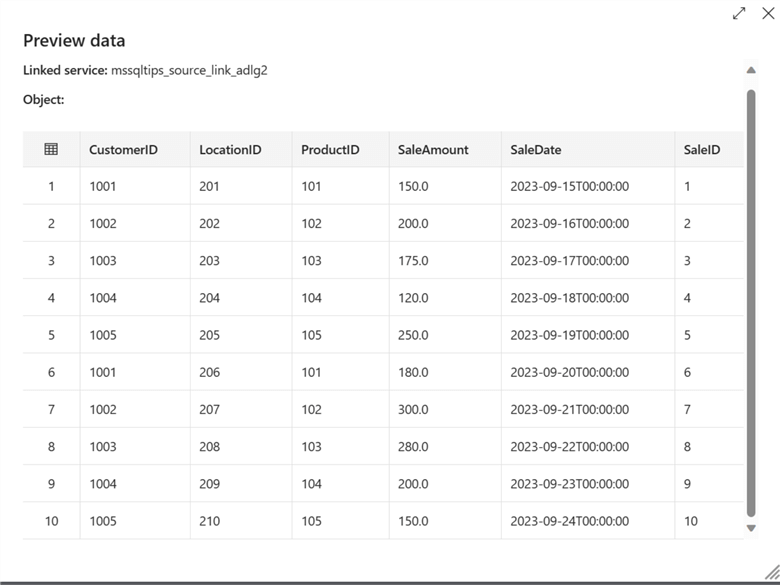The width and height of the screenshot is (780, 585).
Task: Select the LocationID column header
Action: pyautogui.click(x=230, y=150)
